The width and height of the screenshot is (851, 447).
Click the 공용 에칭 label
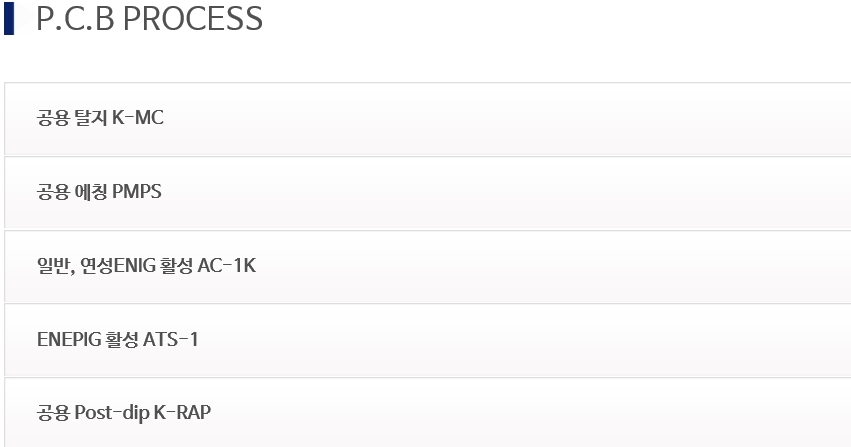pyautogui.click(x=72, y=191)
